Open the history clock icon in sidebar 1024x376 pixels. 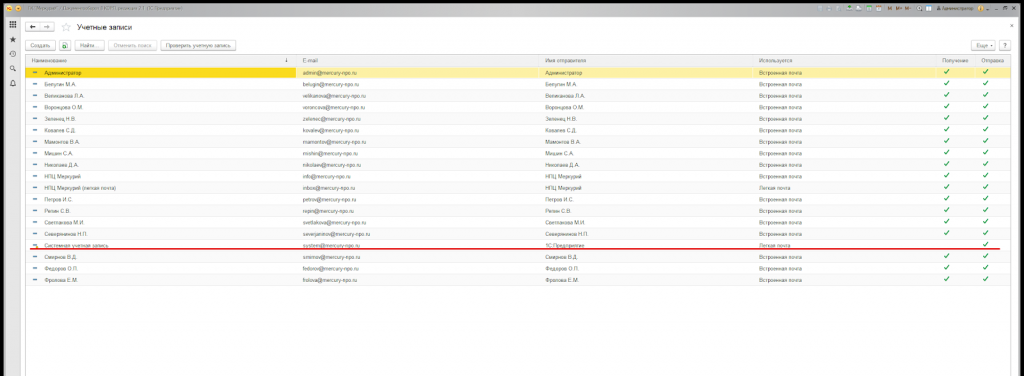(x=12, y=54)
